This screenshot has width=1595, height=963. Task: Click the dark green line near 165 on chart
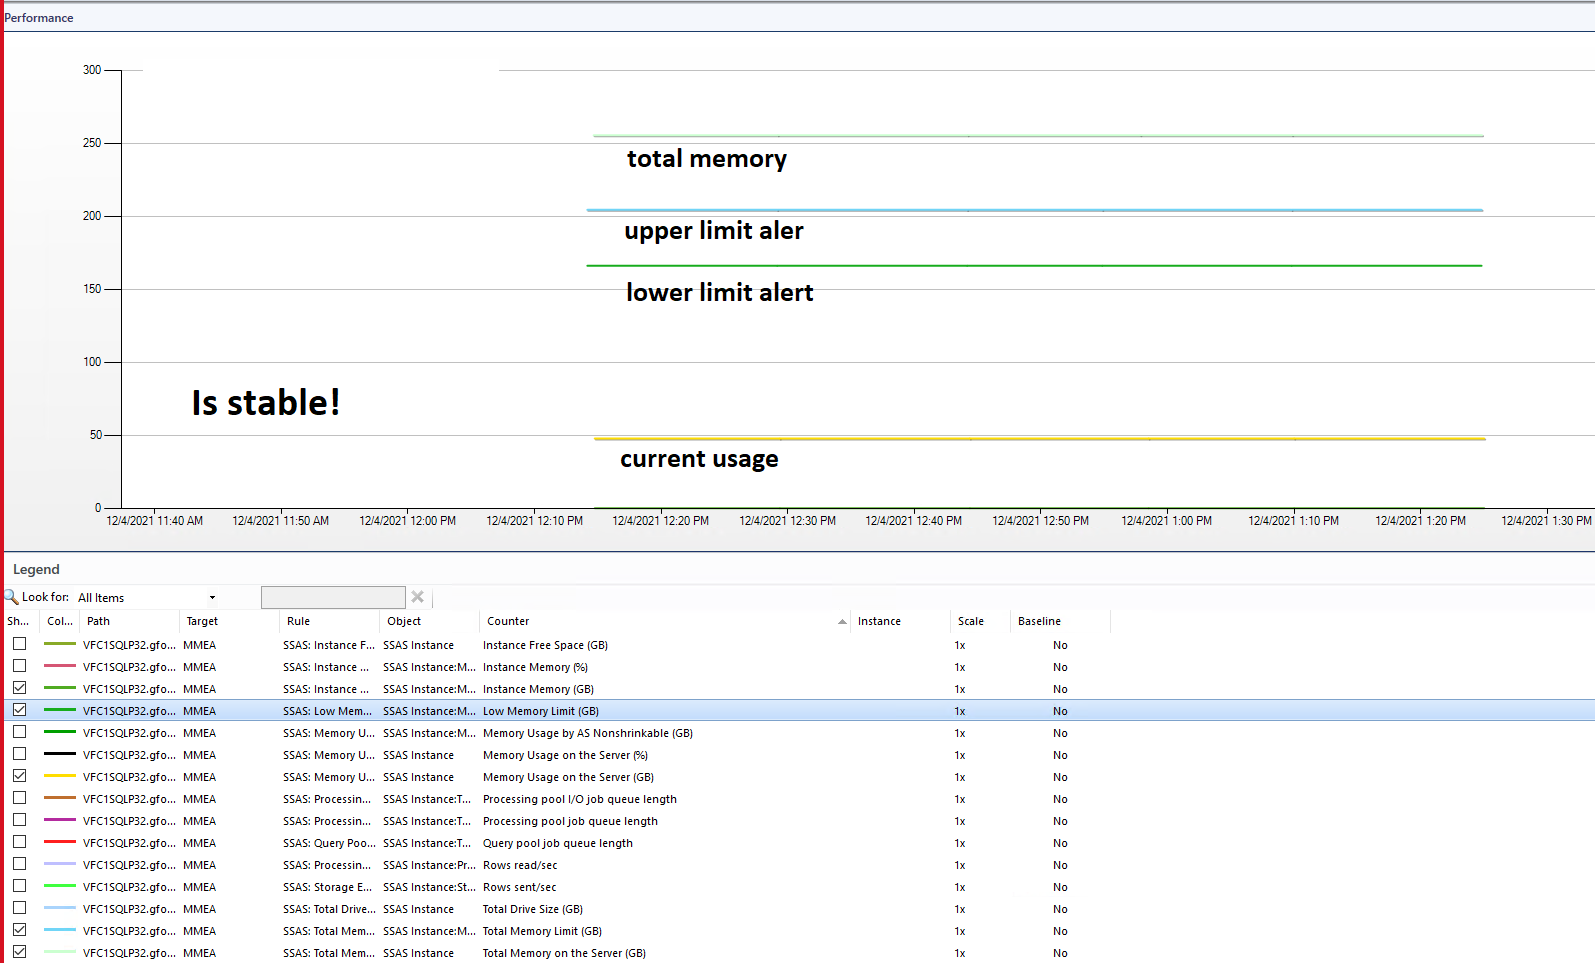pos(1034,266)
